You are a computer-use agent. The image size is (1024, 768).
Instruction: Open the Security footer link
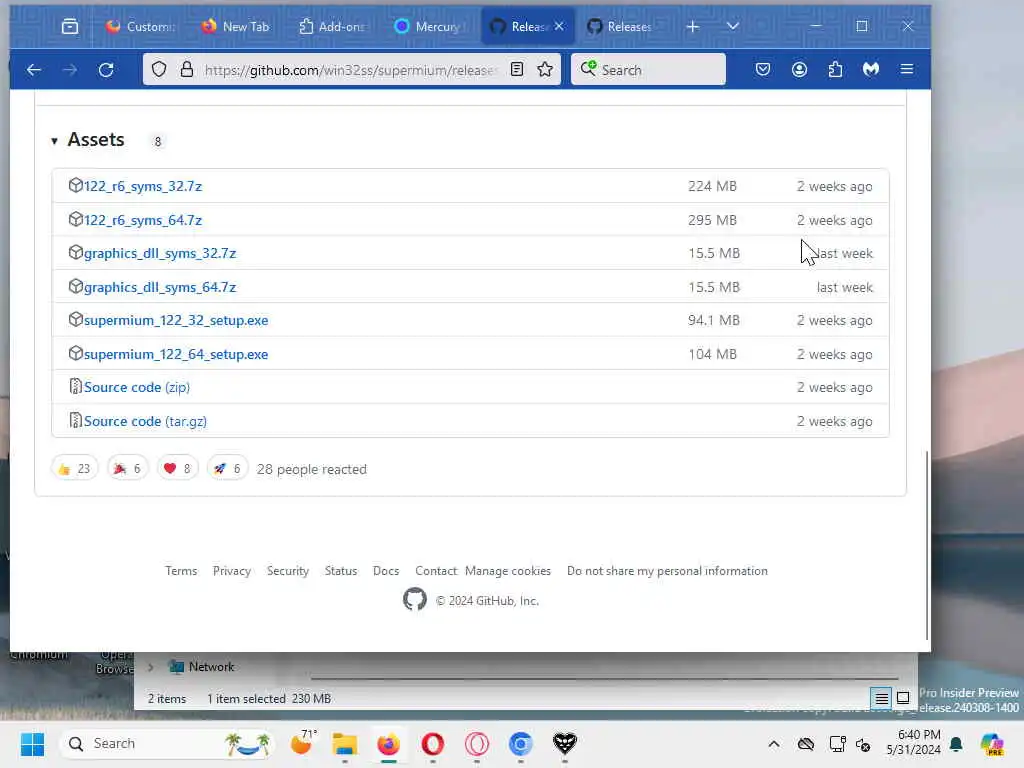pyautogui.click(x=288, y=571)
